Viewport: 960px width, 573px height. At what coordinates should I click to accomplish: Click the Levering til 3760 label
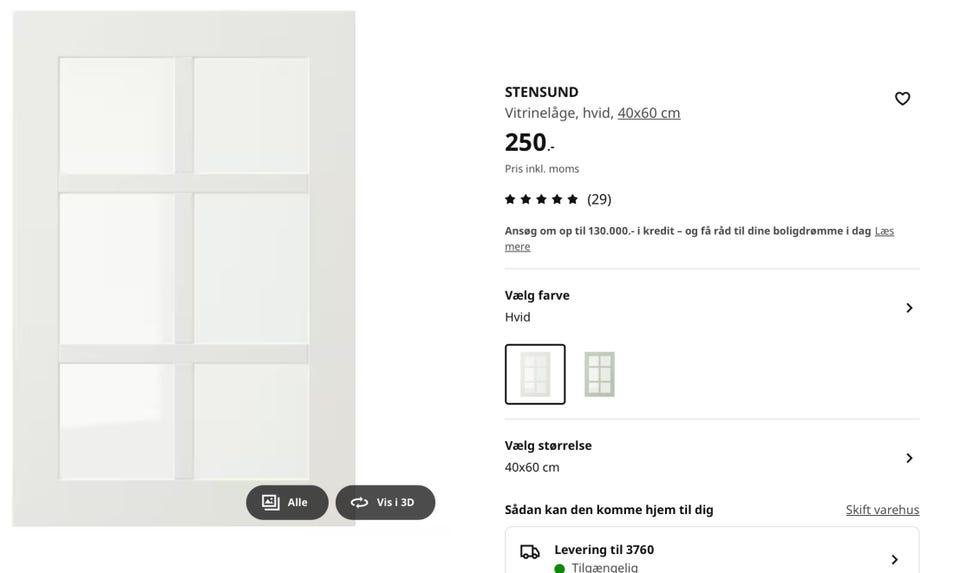click(604, 550)
